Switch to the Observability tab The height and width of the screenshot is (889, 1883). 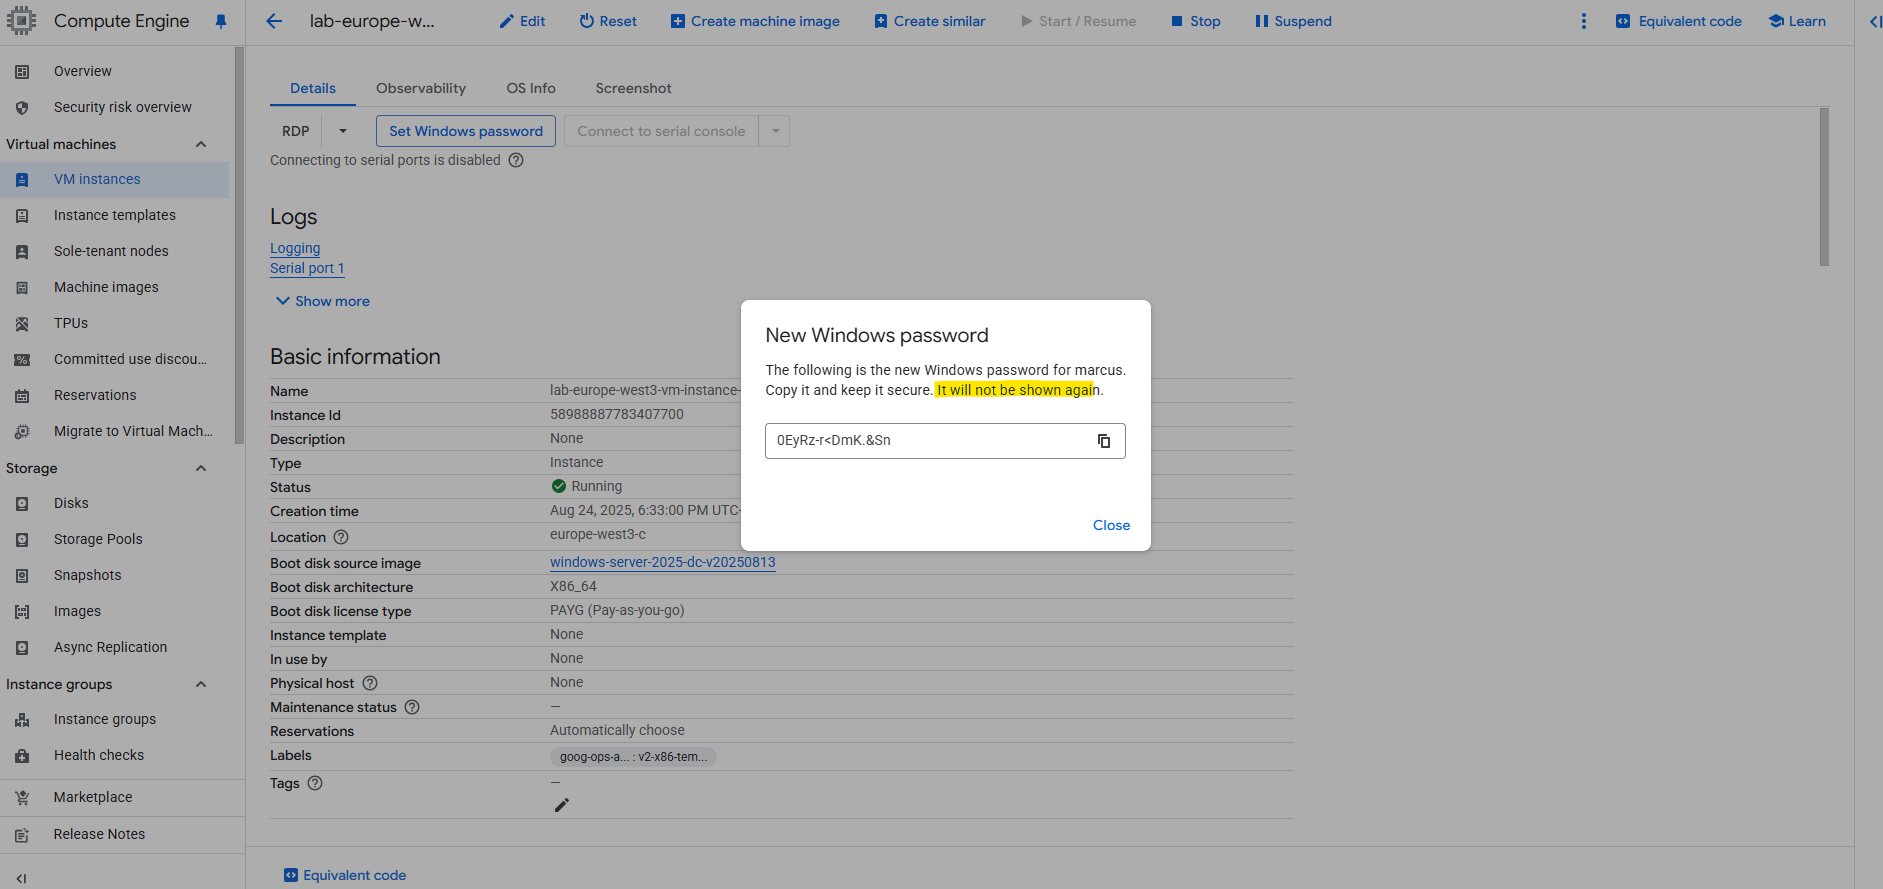point(421,88)
